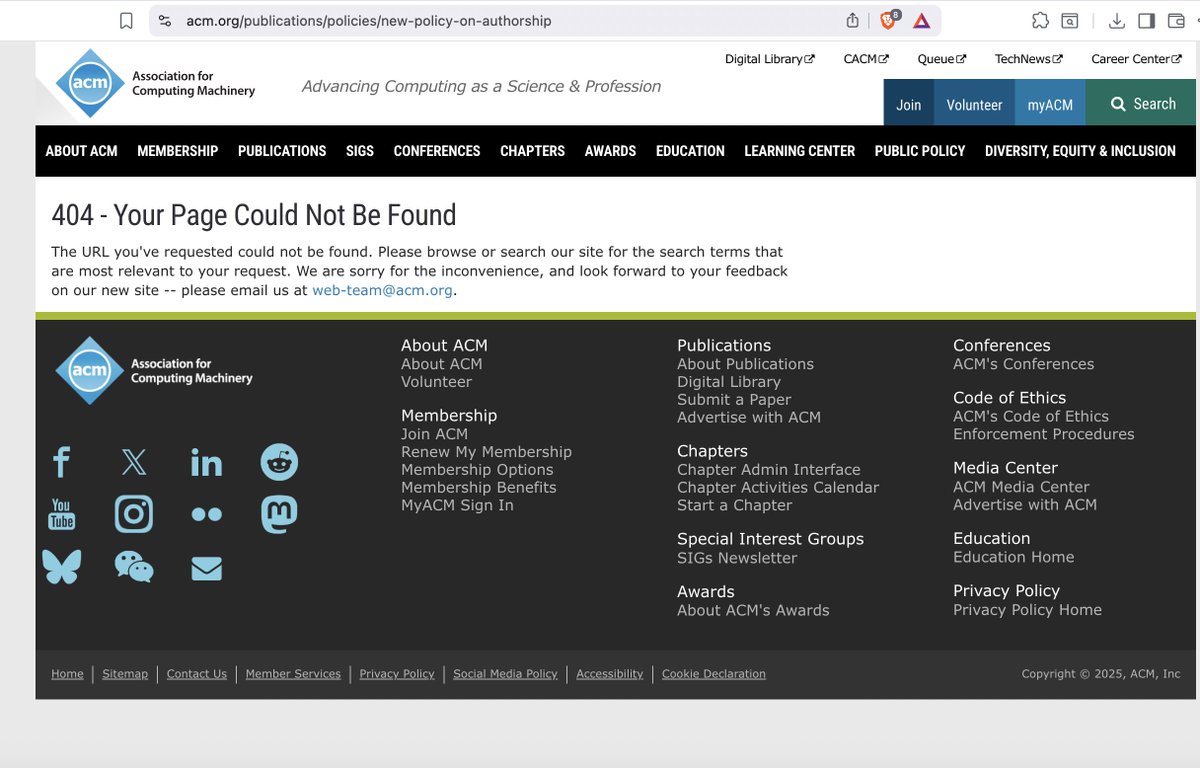
Task: Open ACM Instagram icon
Action: [x=134, y=514]
